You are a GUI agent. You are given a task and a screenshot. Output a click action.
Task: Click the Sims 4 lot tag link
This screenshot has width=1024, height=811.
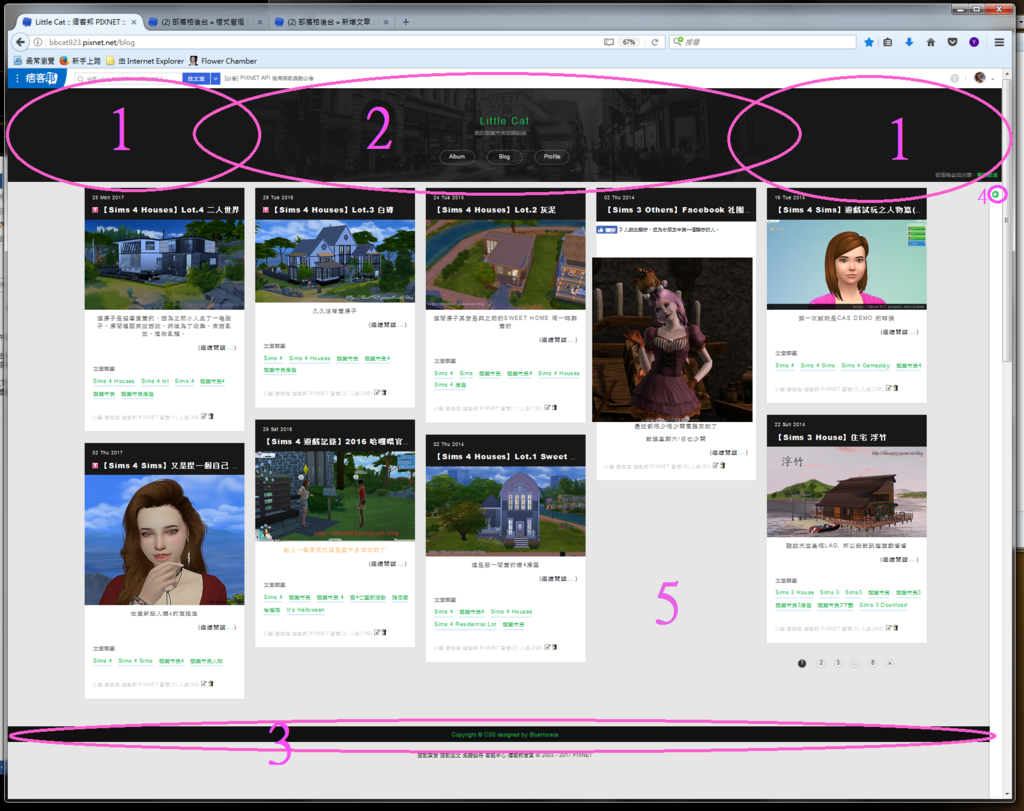pyautogui.click(x=155, y=381)
